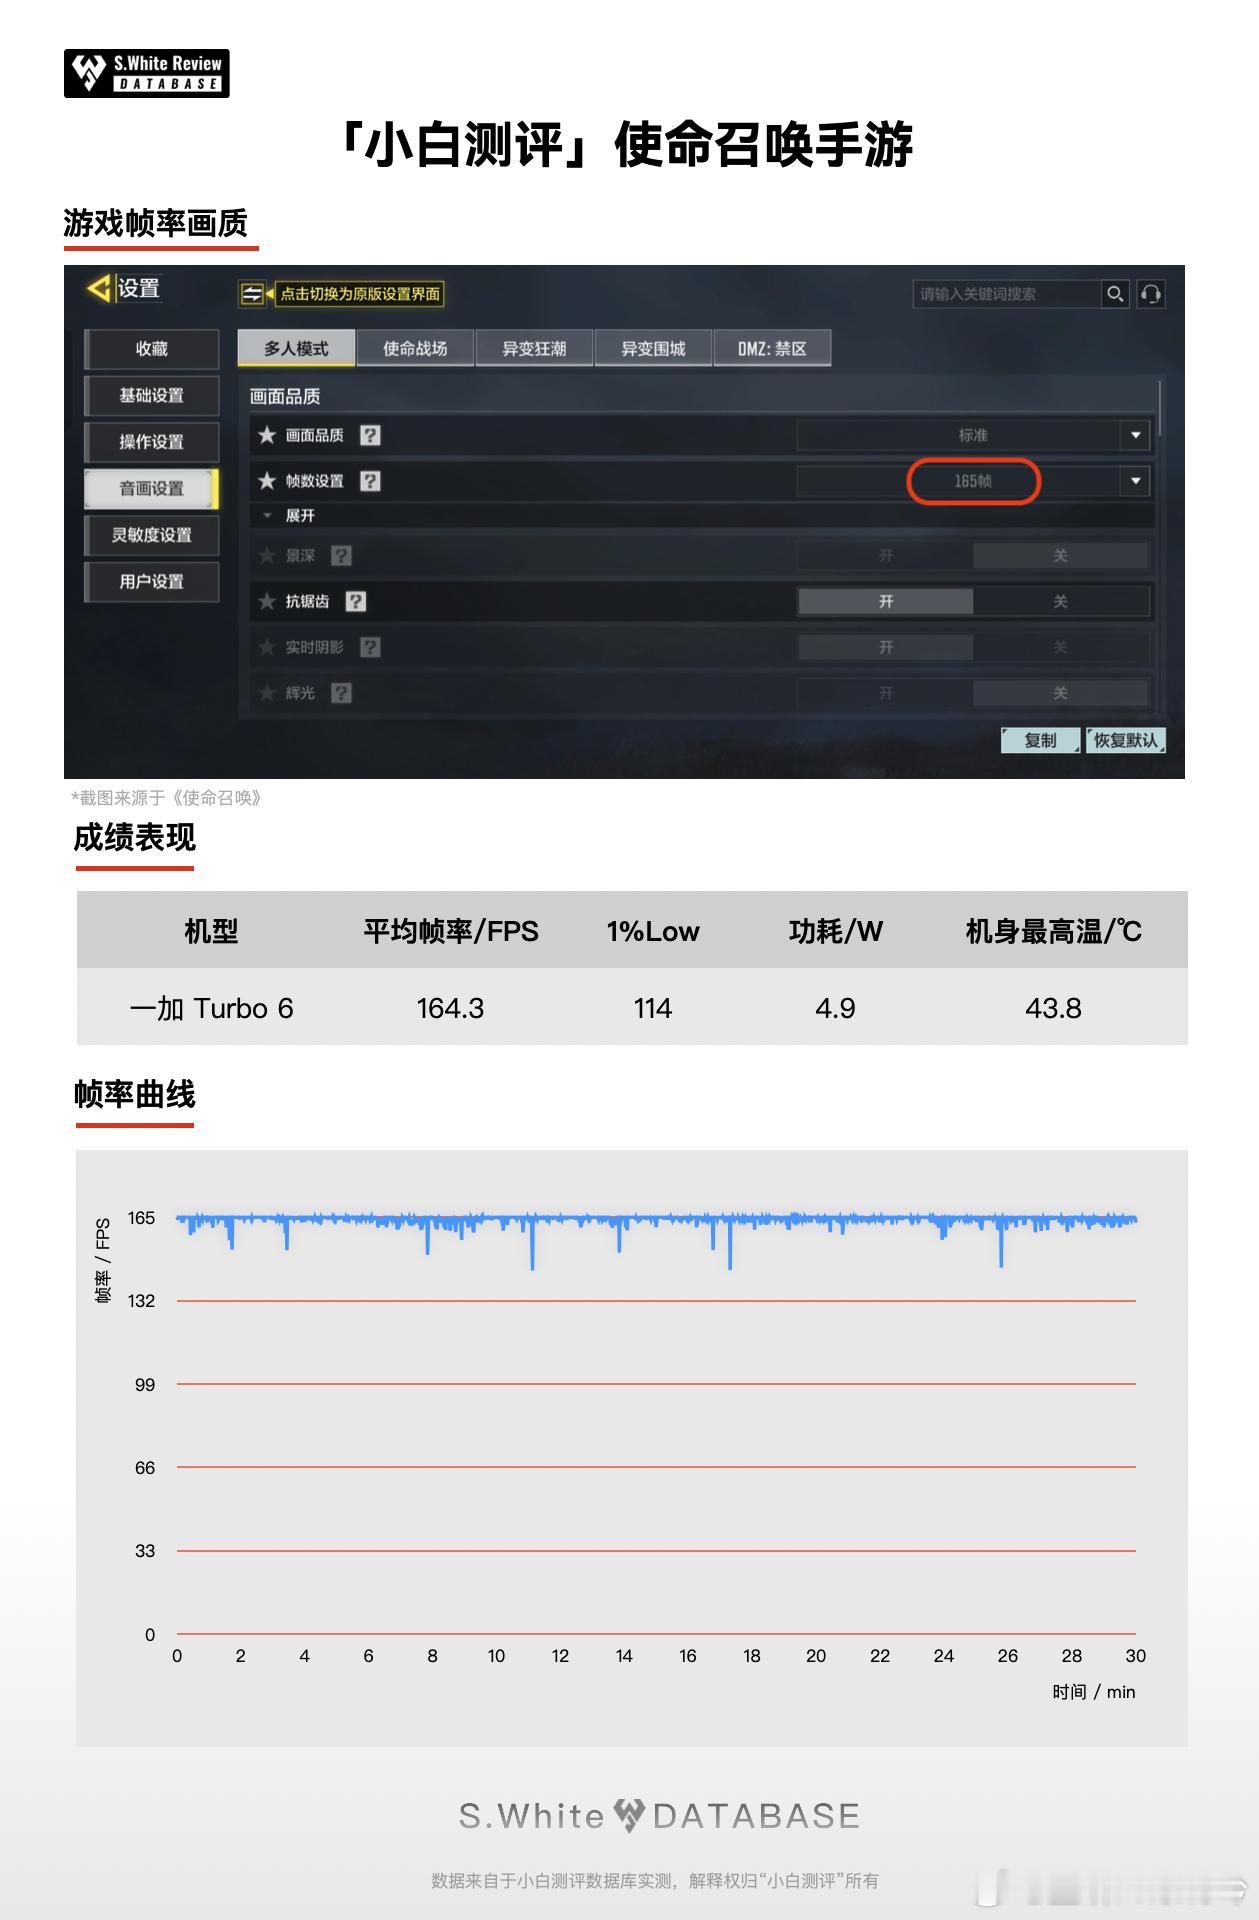
Task: Switch to the 使命战场 tab
Action: [415, 348]
